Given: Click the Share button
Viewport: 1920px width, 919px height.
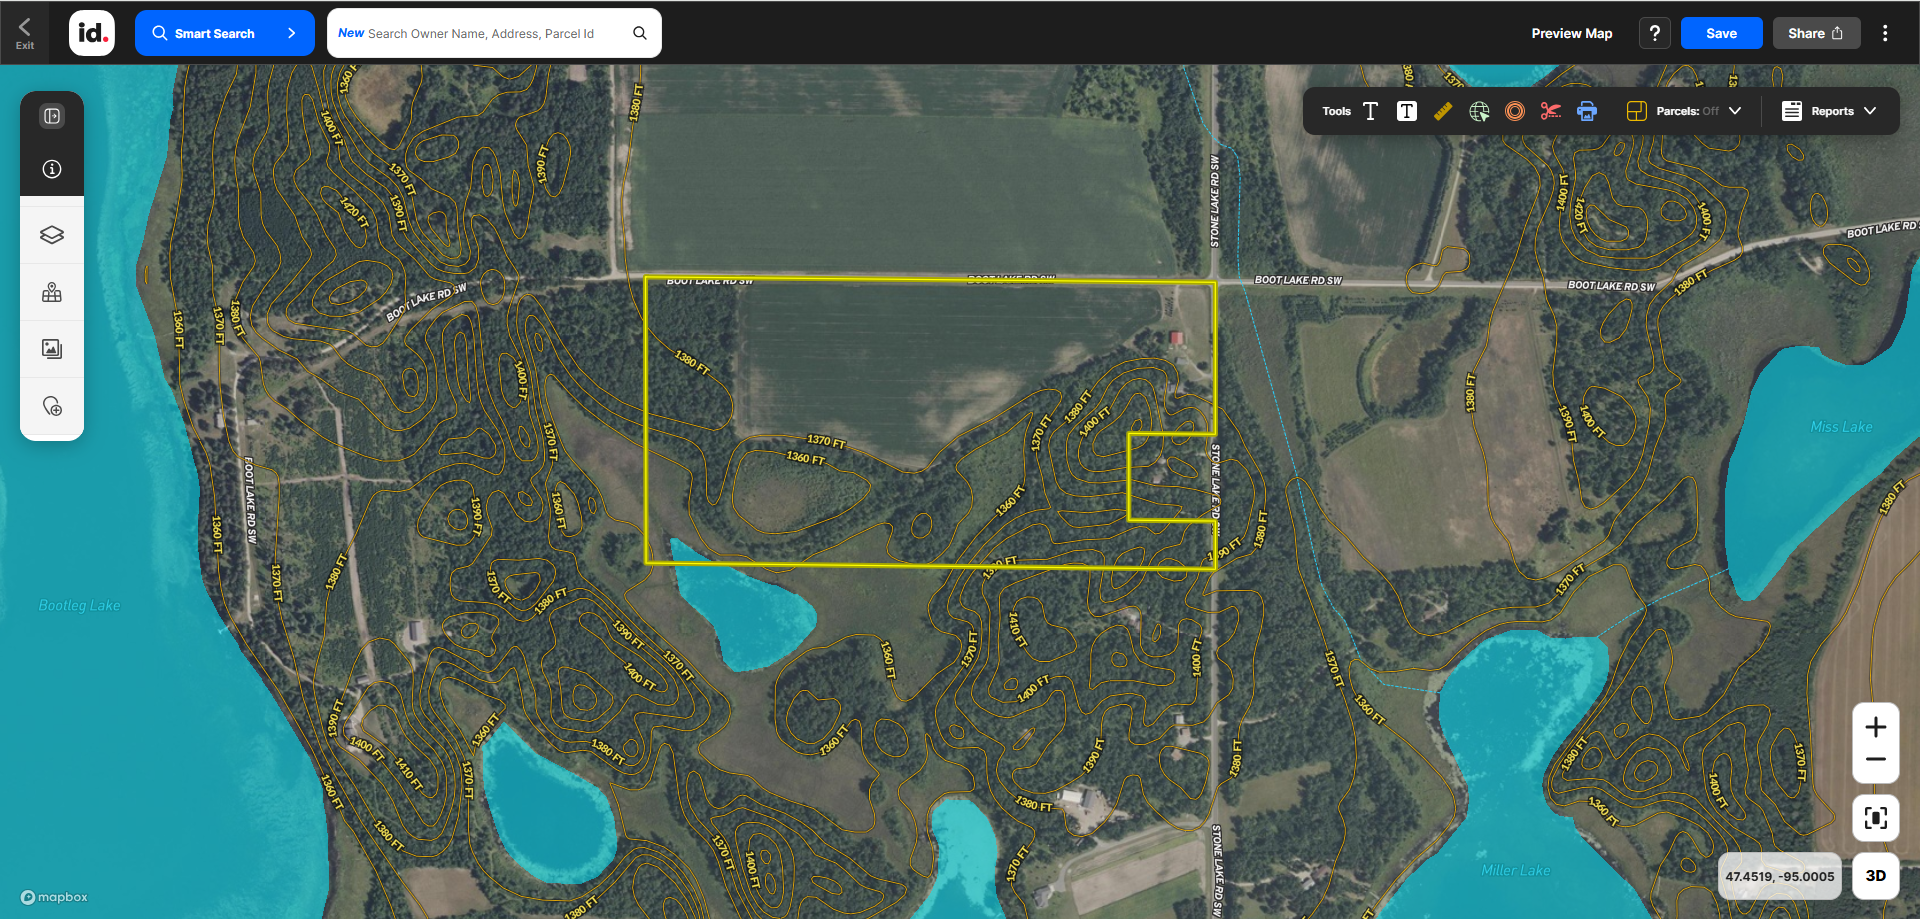Looking at the screenshot, I should click(x=1816, y=32).
